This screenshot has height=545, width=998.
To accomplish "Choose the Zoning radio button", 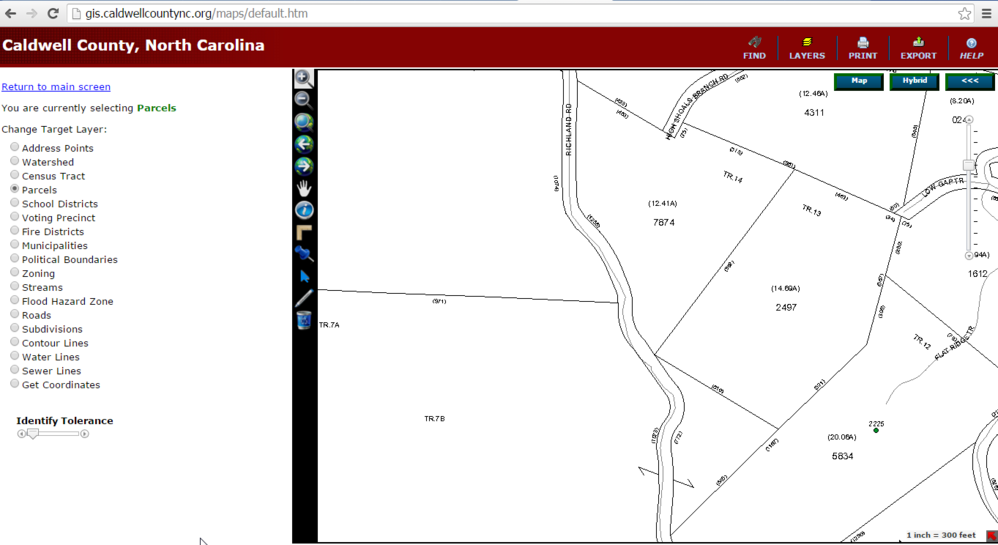I will (x=15, y=273).
